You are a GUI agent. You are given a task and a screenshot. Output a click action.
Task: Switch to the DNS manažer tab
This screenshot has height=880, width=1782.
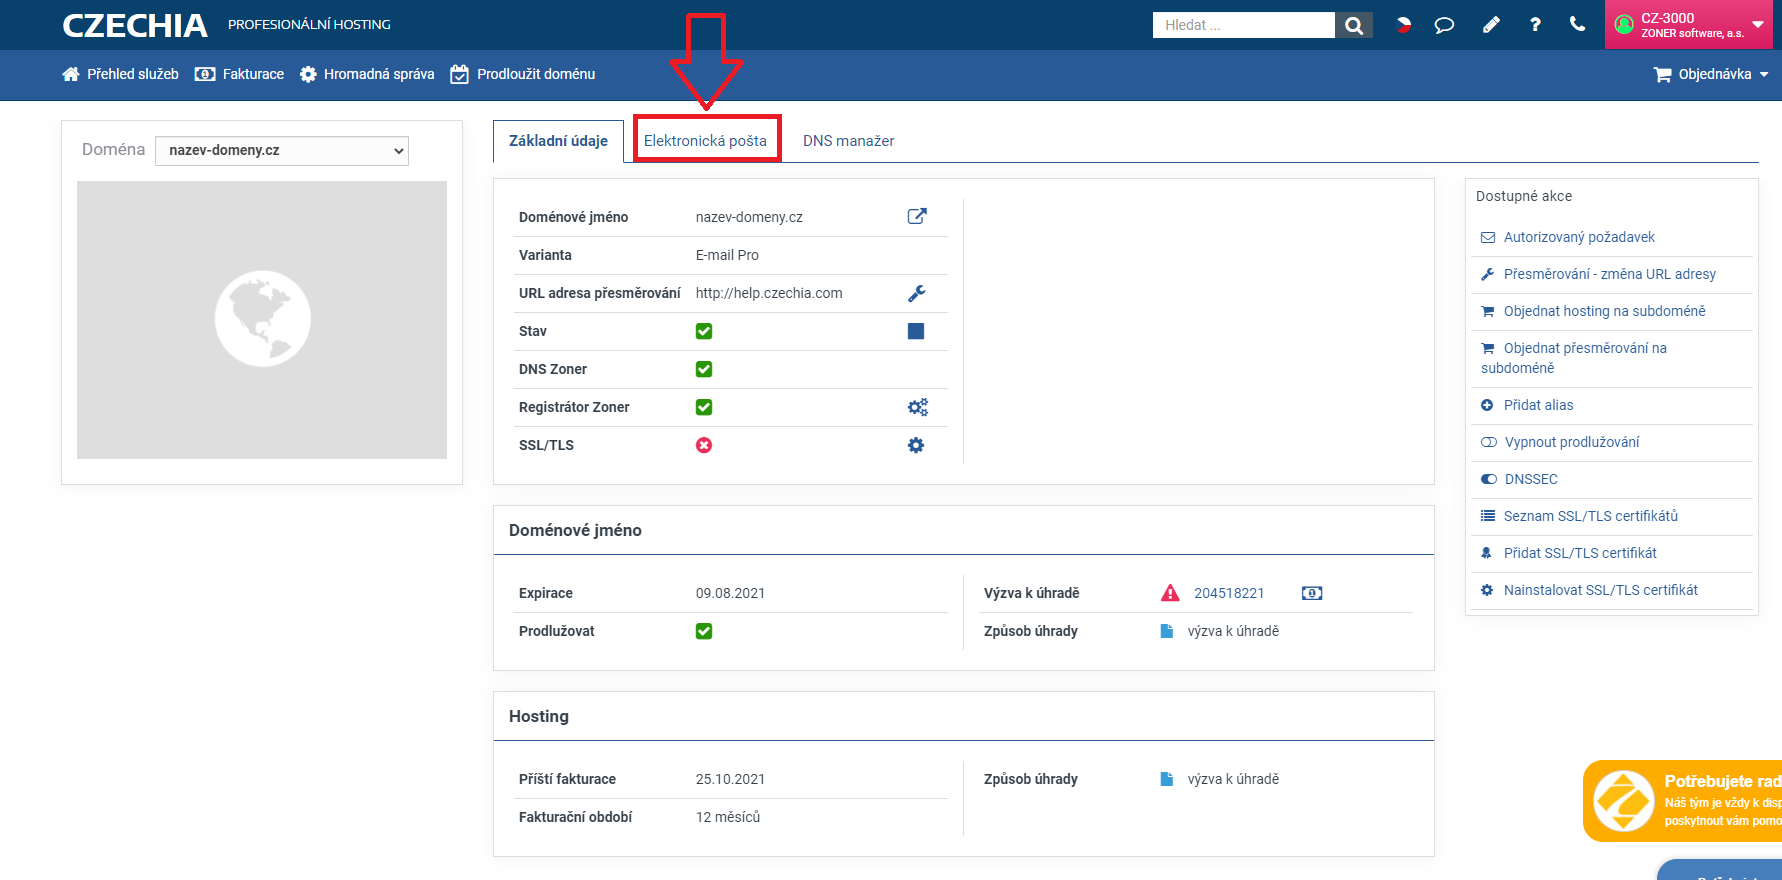(848, 141)
